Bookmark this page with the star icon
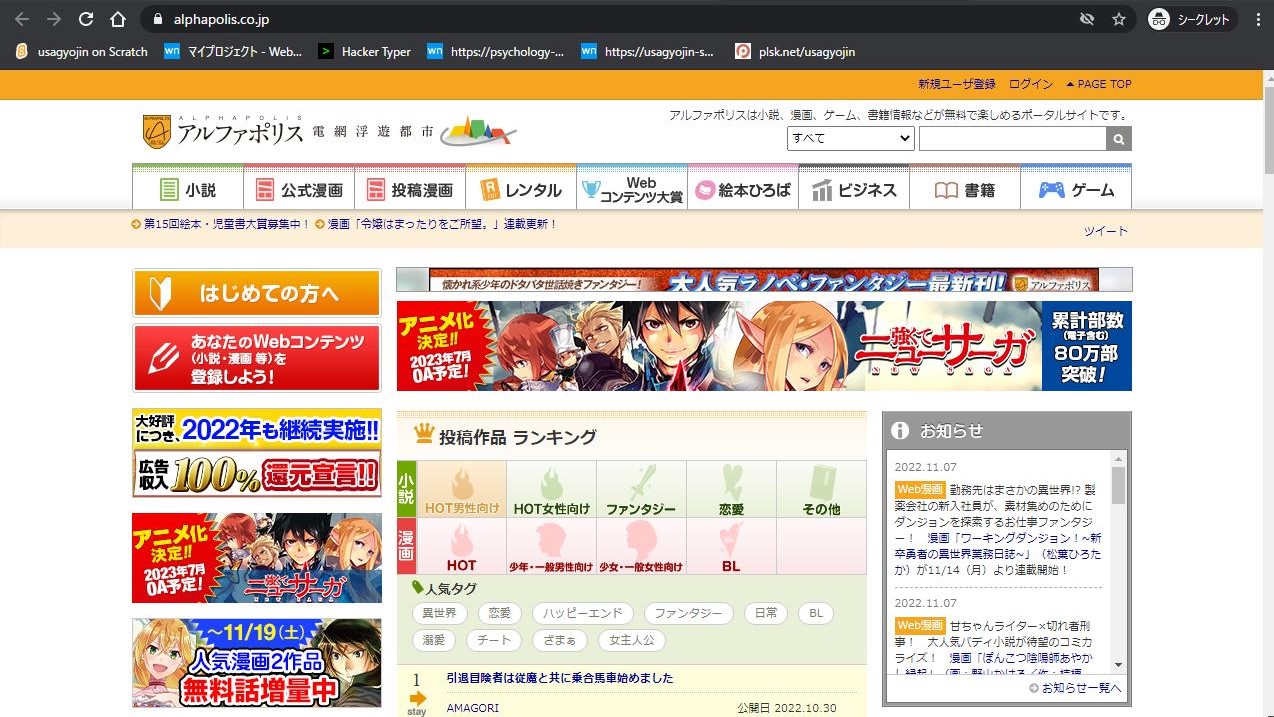This screenshot has width=1274, height=717. [x=1119, y=19]
